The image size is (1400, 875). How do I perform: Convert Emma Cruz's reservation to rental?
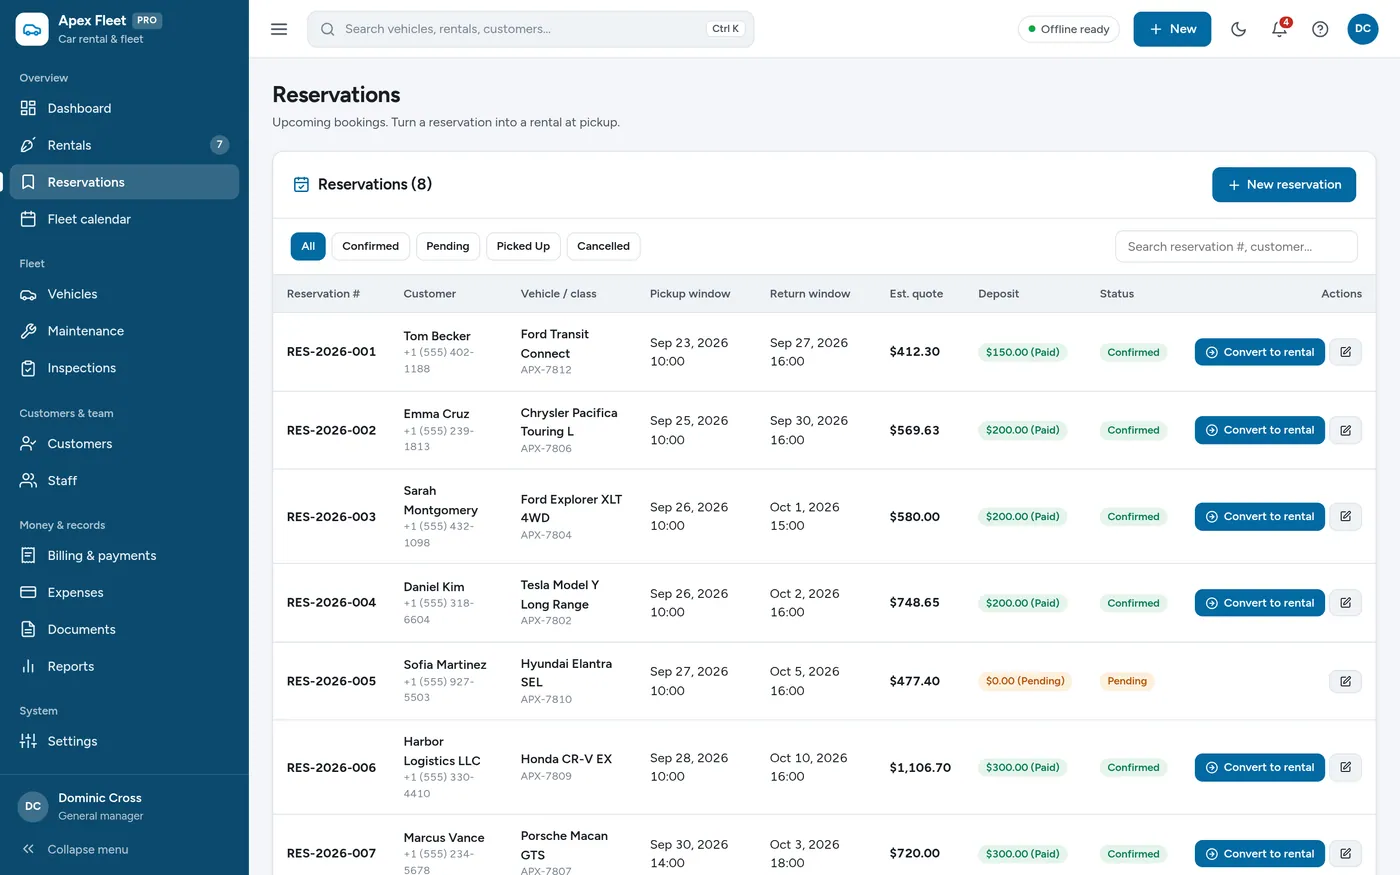coord(1259,430)
